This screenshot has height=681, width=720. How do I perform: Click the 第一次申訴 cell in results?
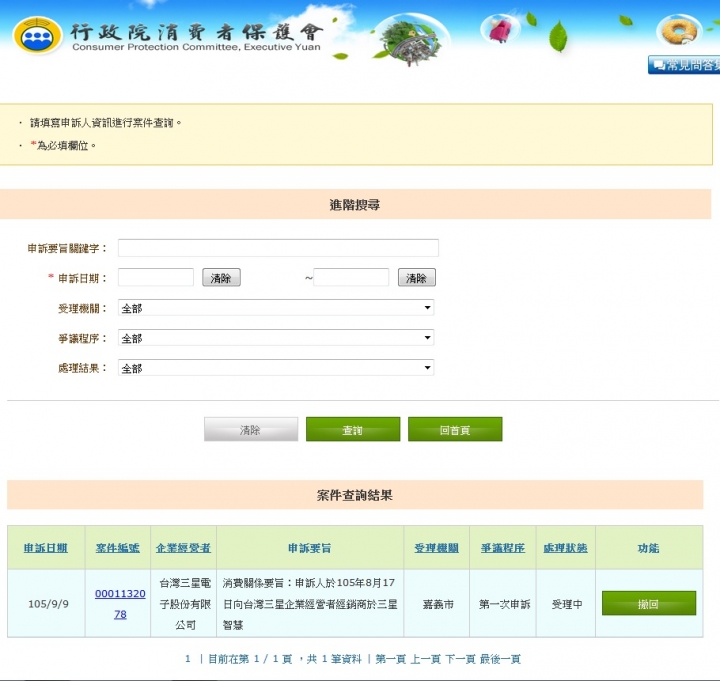505,604
